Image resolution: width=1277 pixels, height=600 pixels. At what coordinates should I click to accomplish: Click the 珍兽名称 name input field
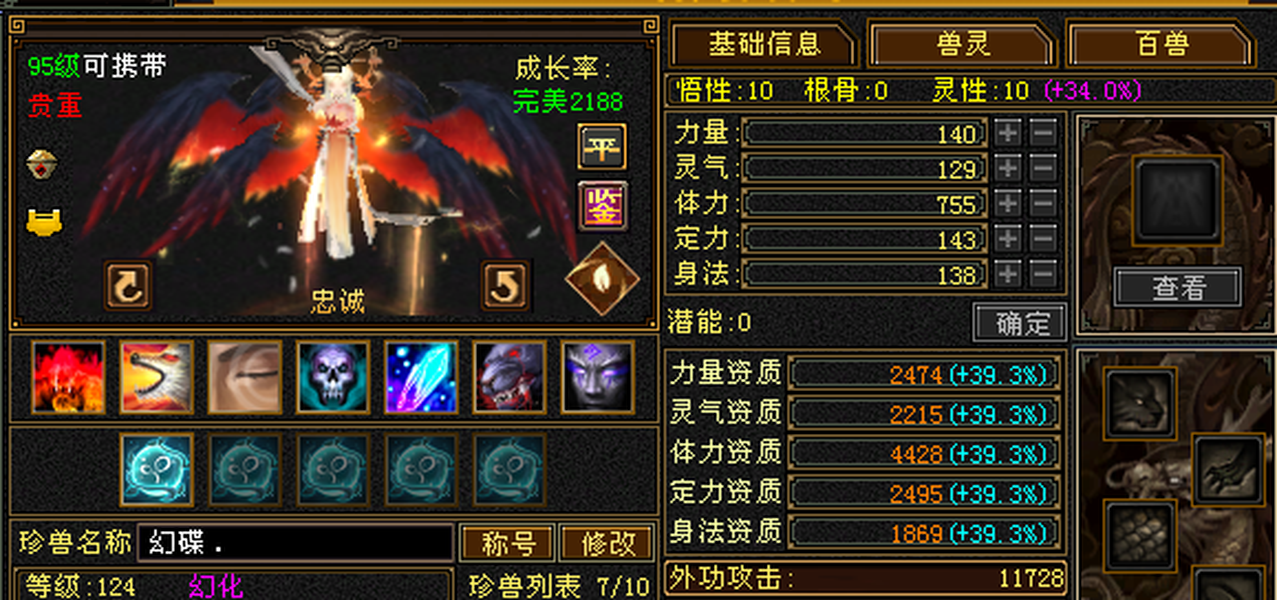pos(295,543)
